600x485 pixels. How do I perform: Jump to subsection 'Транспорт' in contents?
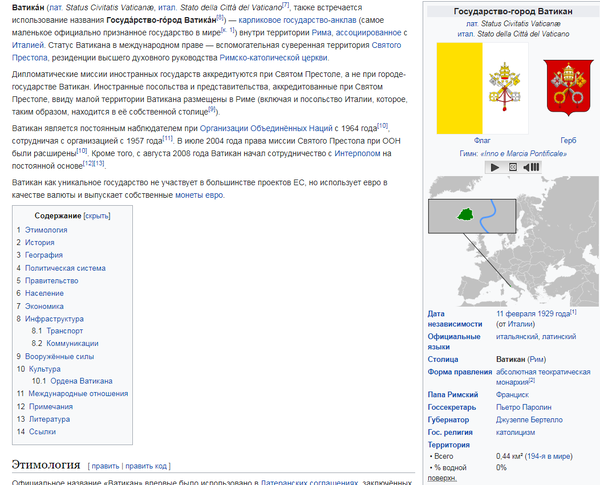(65, 331)
